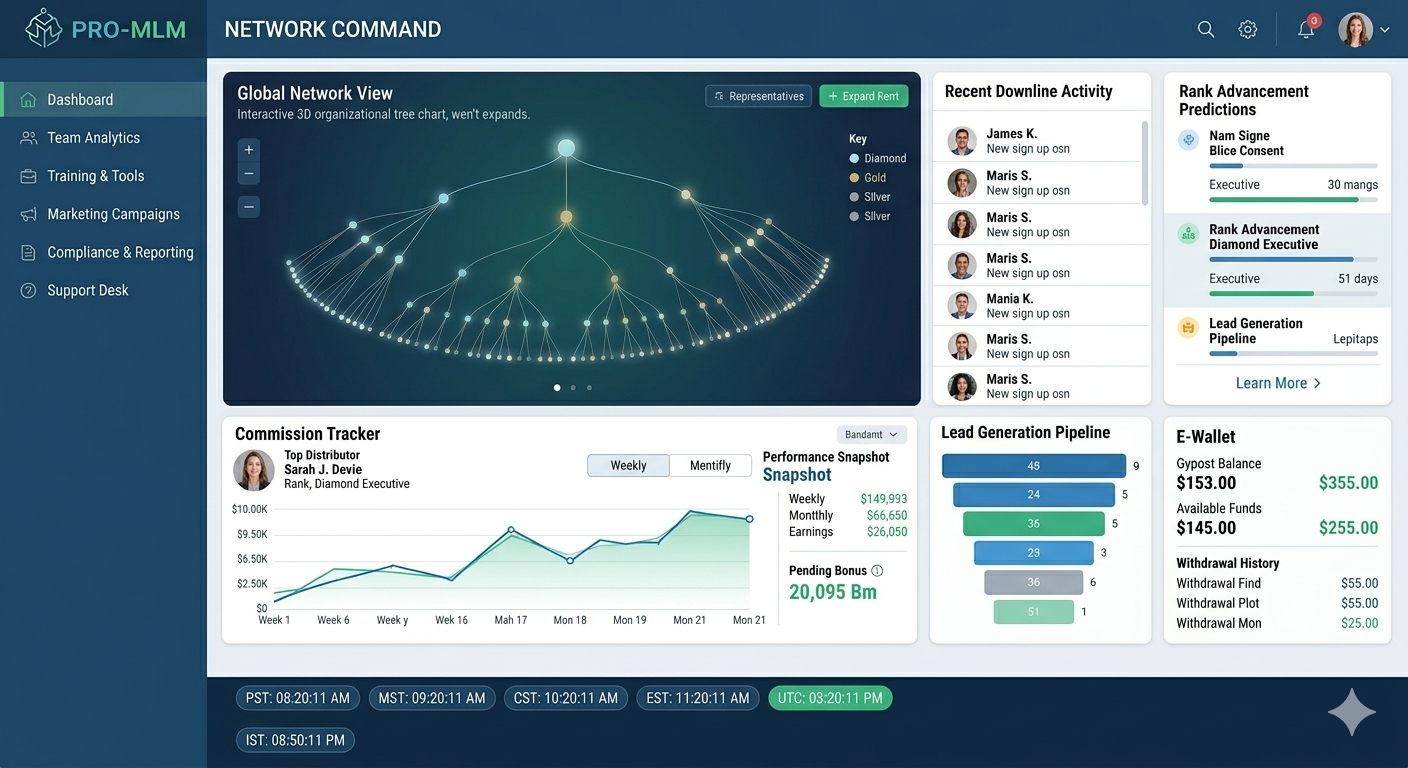Click the PRO-MLM logo icon
Viewport: 1408px width, 768px height.
44,28
